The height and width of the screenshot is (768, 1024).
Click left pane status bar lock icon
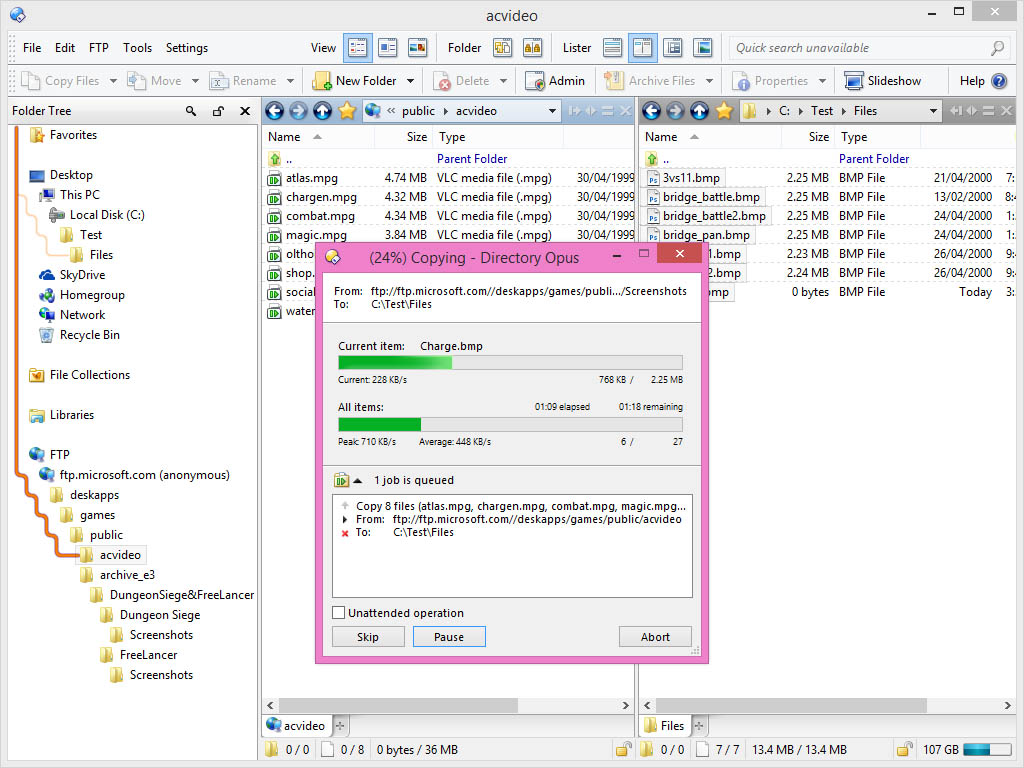(x=624, y=750)
